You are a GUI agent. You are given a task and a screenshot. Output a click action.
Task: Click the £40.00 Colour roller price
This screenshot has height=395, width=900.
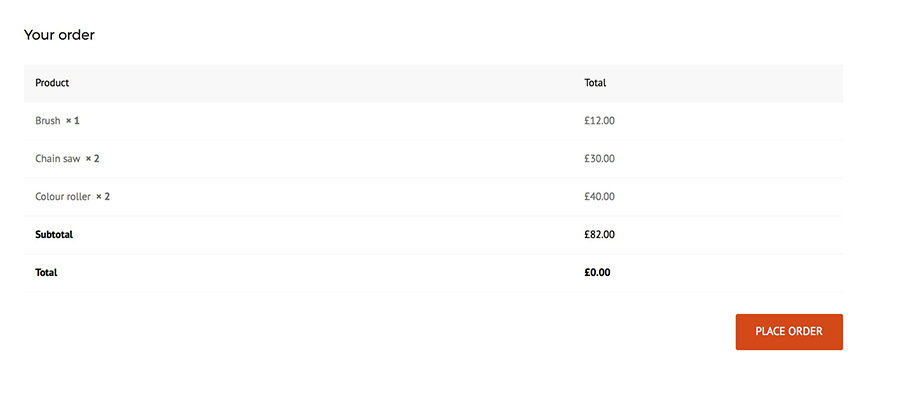pyautogui.click(x=599, y=196)
